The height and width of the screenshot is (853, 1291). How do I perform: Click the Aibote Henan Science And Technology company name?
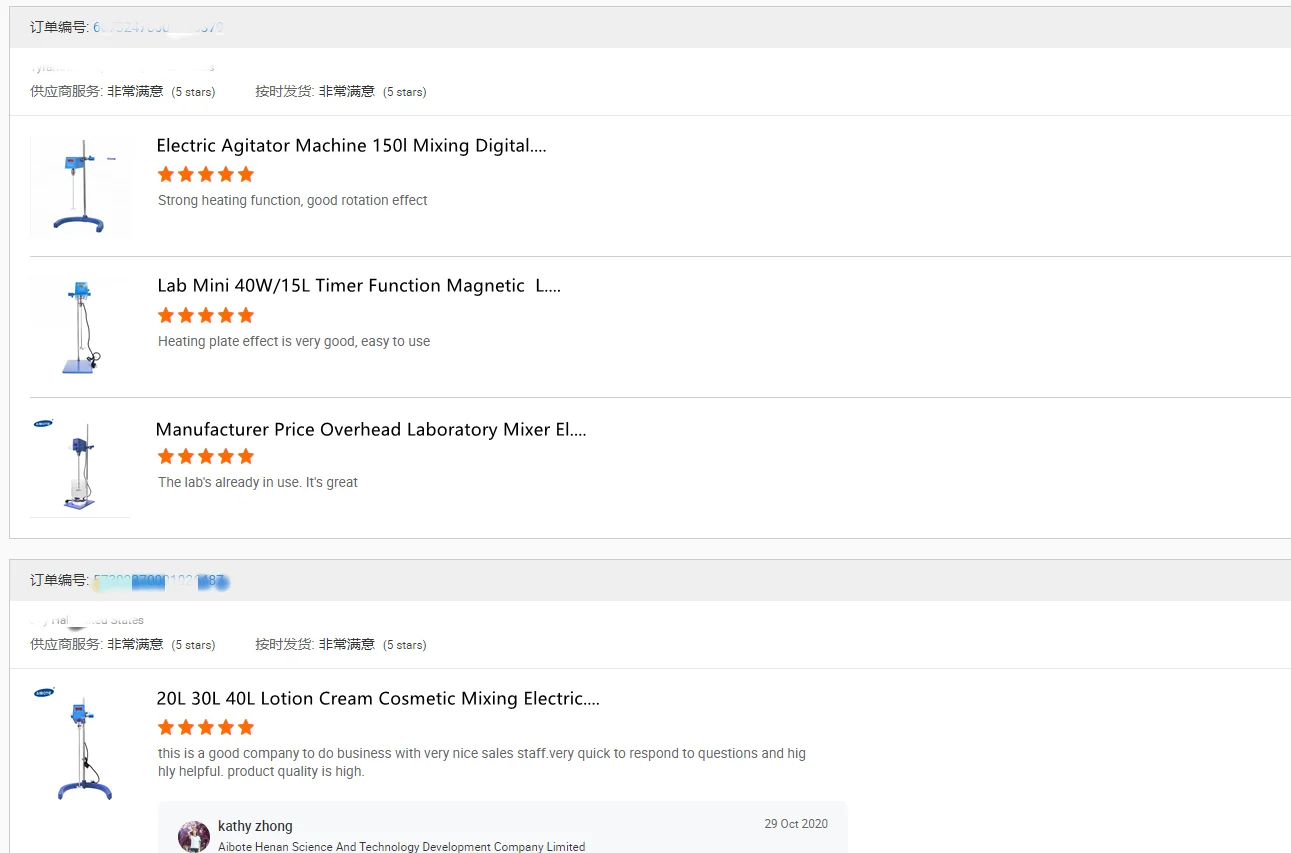[x=401, y=847]
